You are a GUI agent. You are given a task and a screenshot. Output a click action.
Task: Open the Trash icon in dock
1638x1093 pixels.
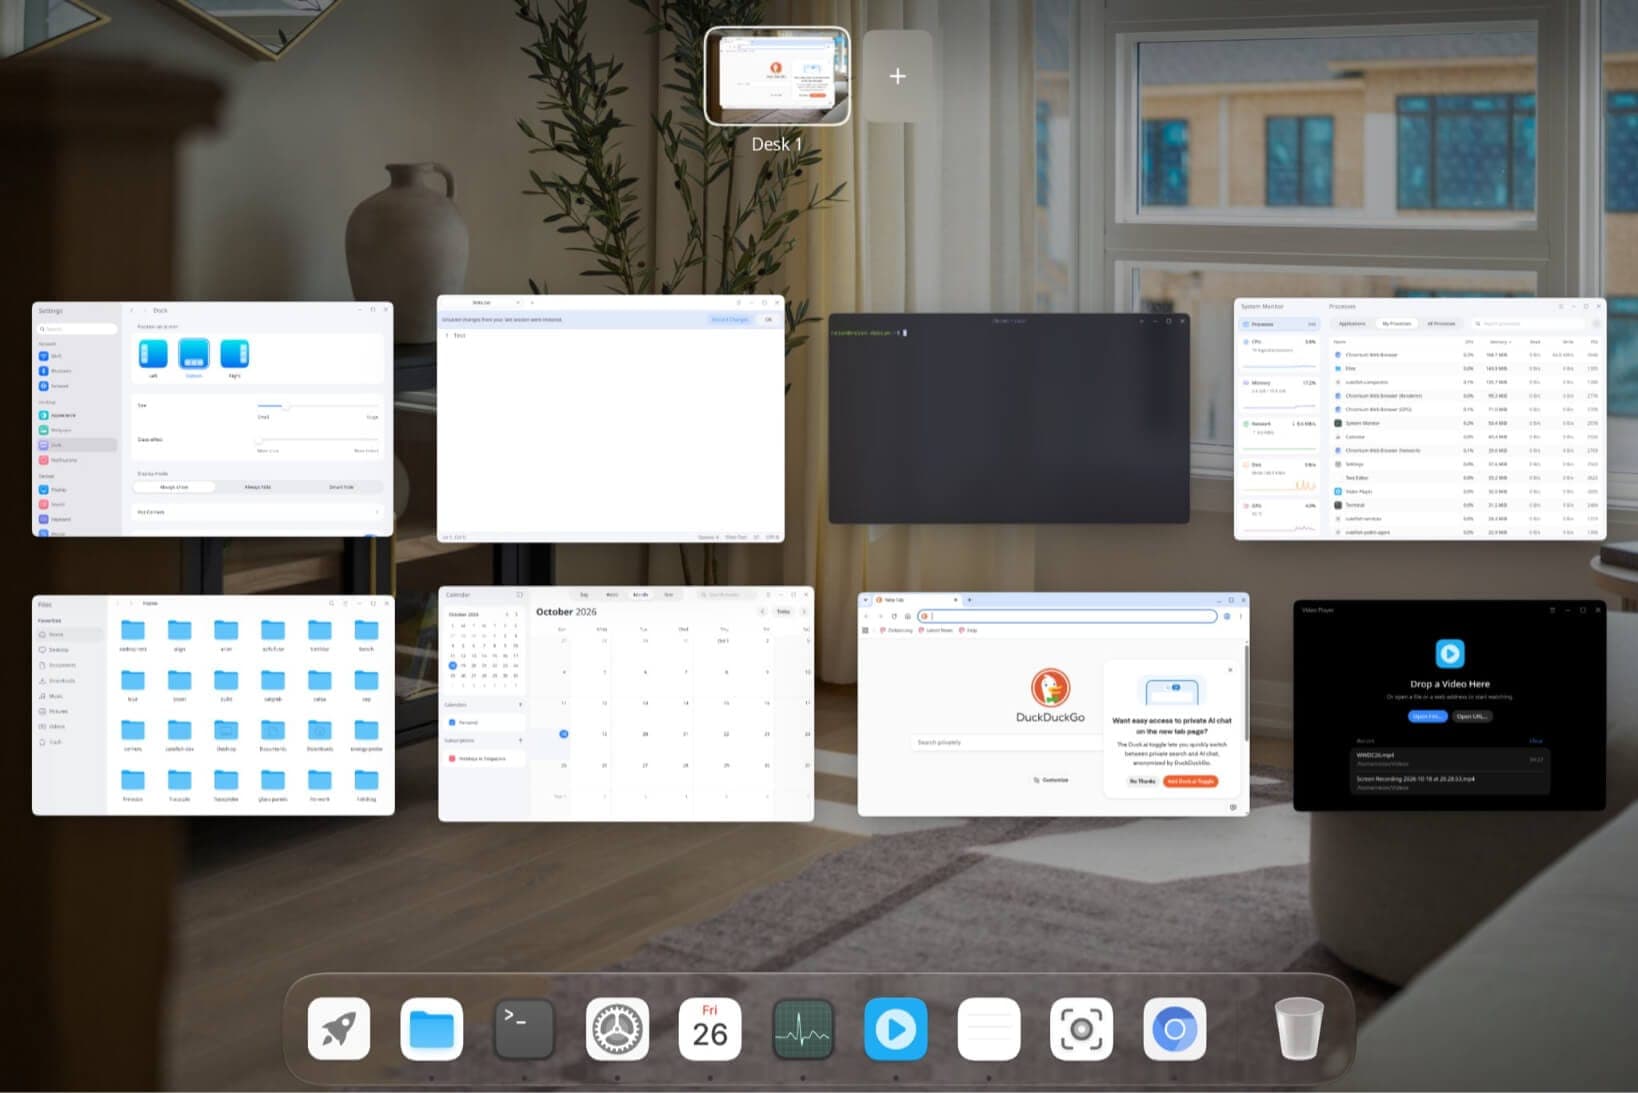click(x=1299, y=1029)
